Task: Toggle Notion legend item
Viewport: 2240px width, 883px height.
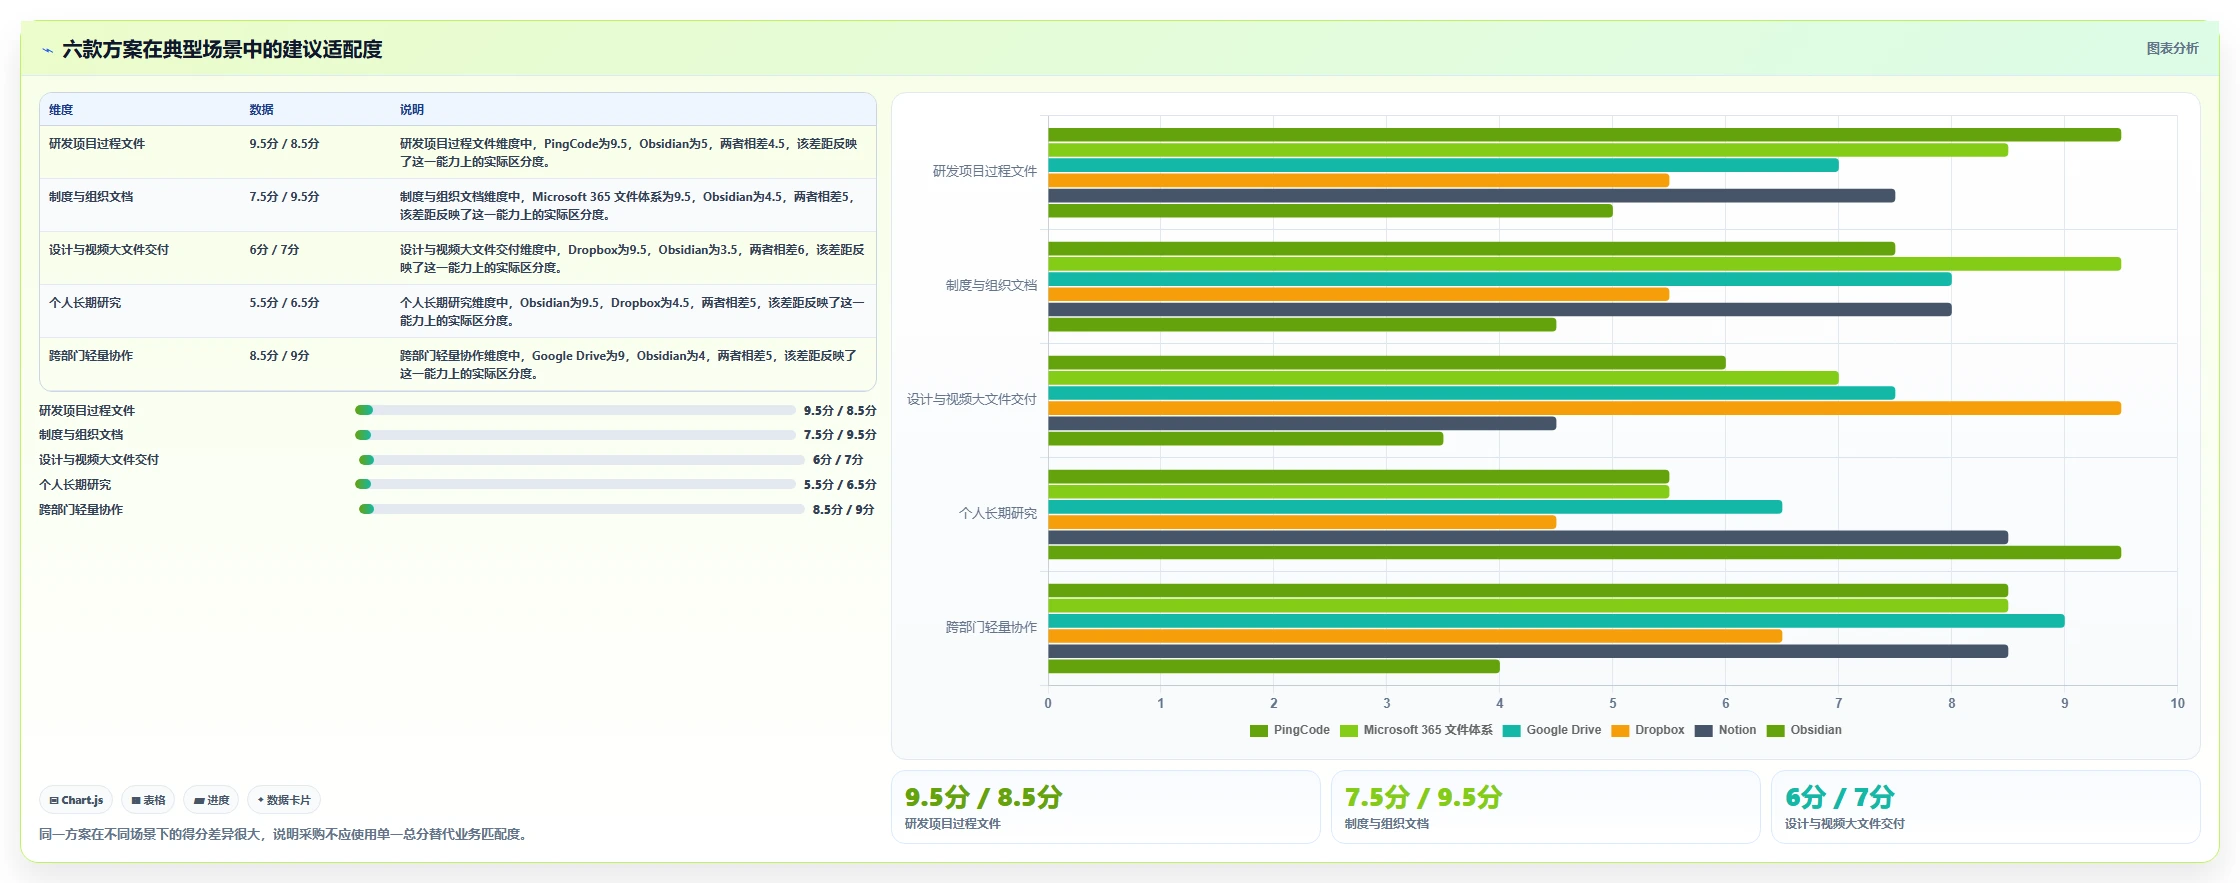Action: [1725, 730]
